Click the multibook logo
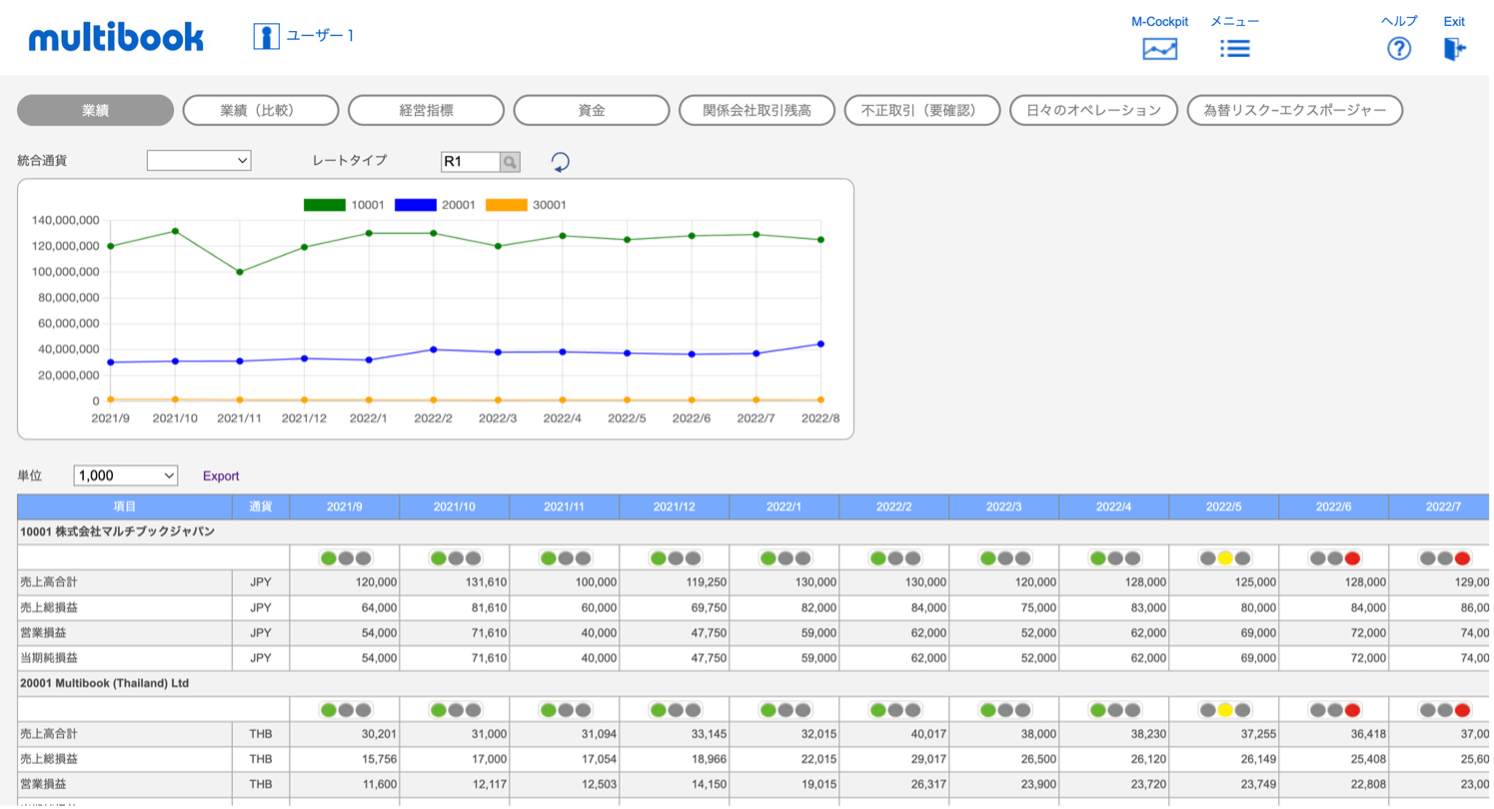 point(116,38)
